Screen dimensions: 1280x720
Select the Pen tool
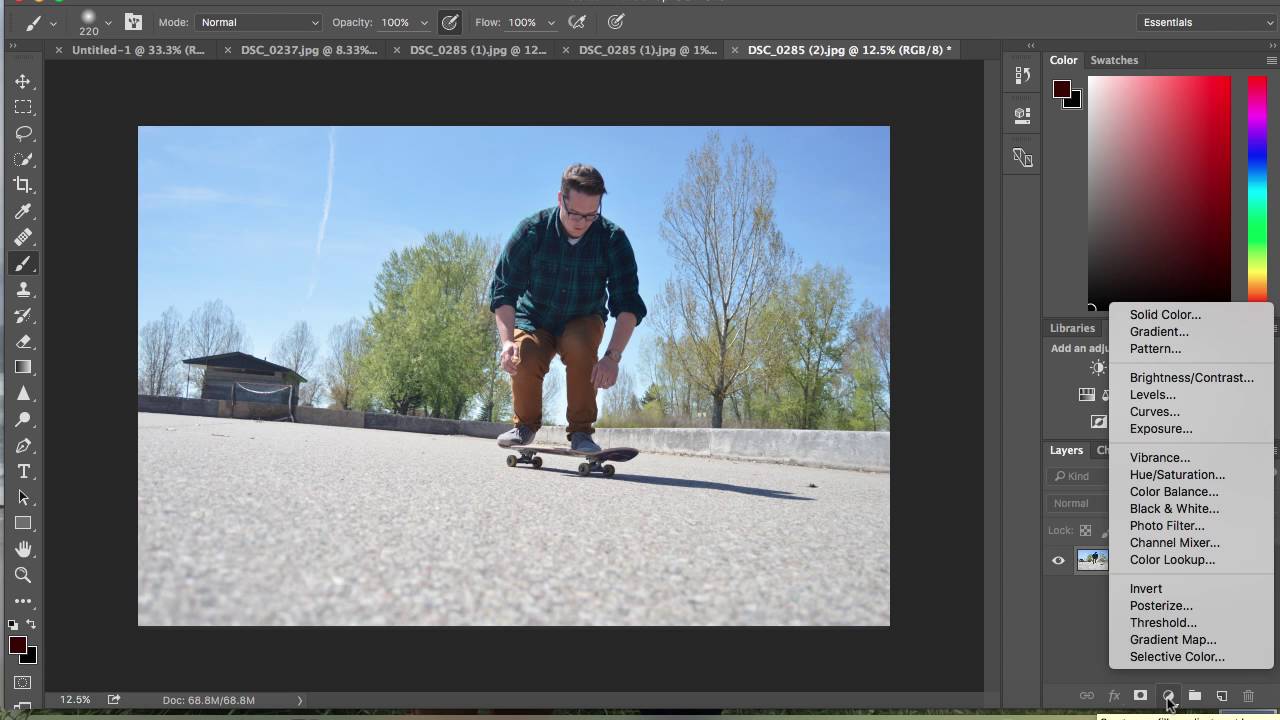pos(23,446)
